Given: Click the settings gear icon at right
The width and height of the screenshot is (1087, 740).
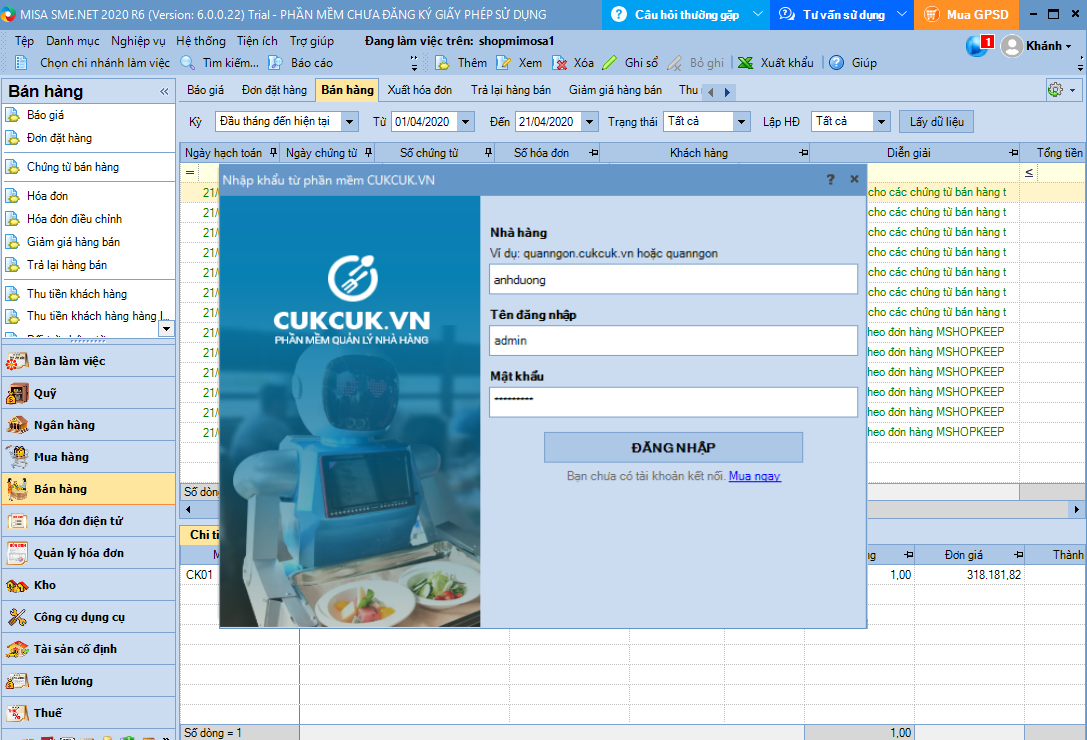Looking at the screenshot, I should click(1056, 89).
